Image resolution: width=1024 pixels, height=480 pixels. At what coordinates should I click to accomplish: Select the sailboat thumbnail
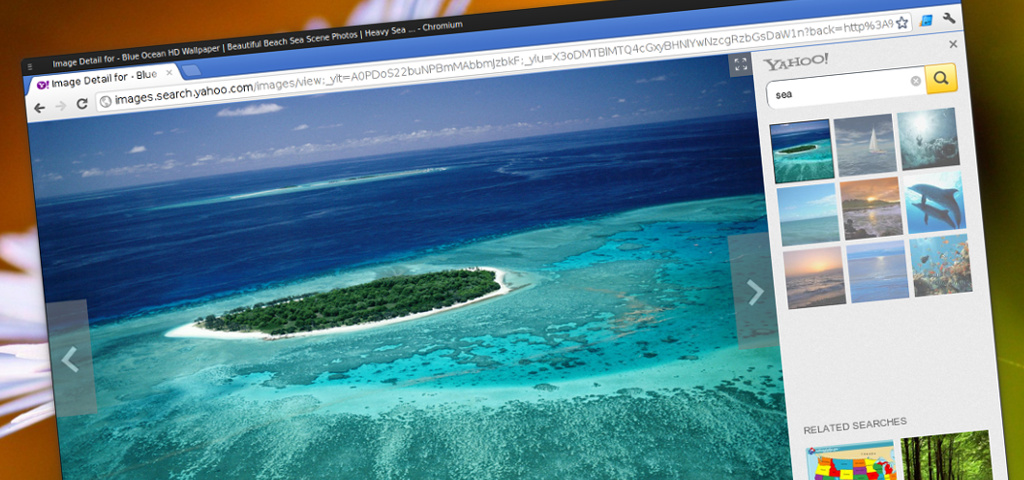(865, 144)
